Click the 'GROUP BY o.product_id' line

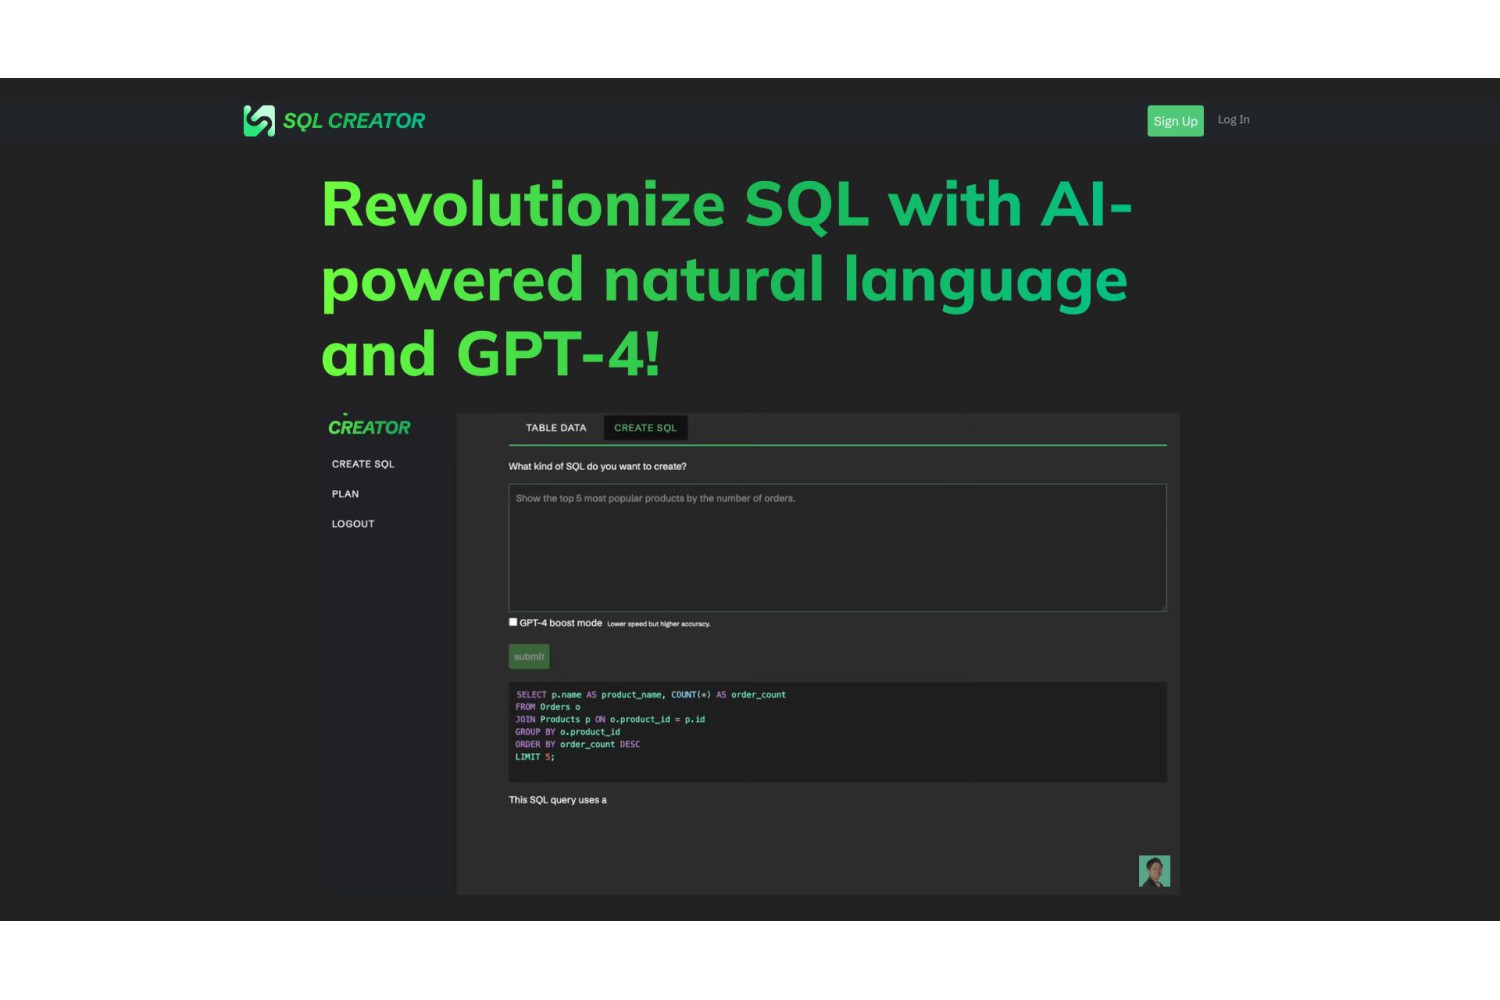pyautogui.click(x=568, y=732)
